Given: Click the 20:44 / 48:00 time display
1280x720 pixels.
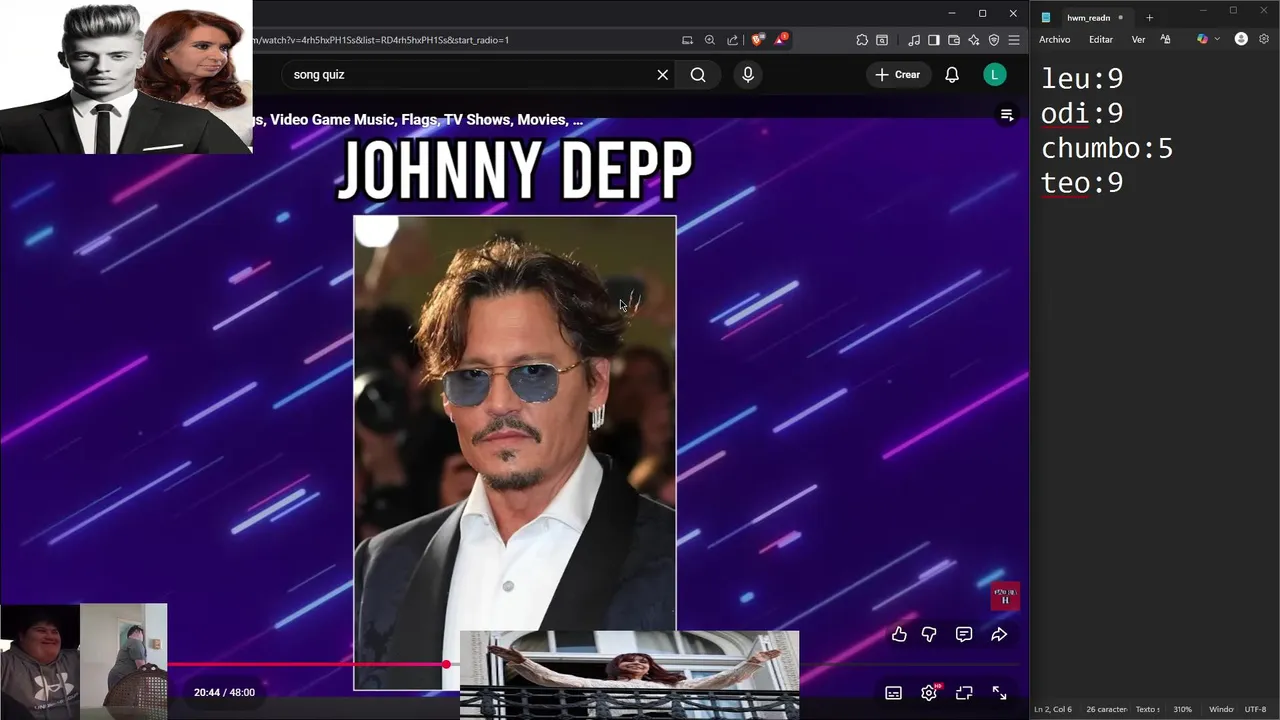Looking at the screenshot, I should coord(224,692).
